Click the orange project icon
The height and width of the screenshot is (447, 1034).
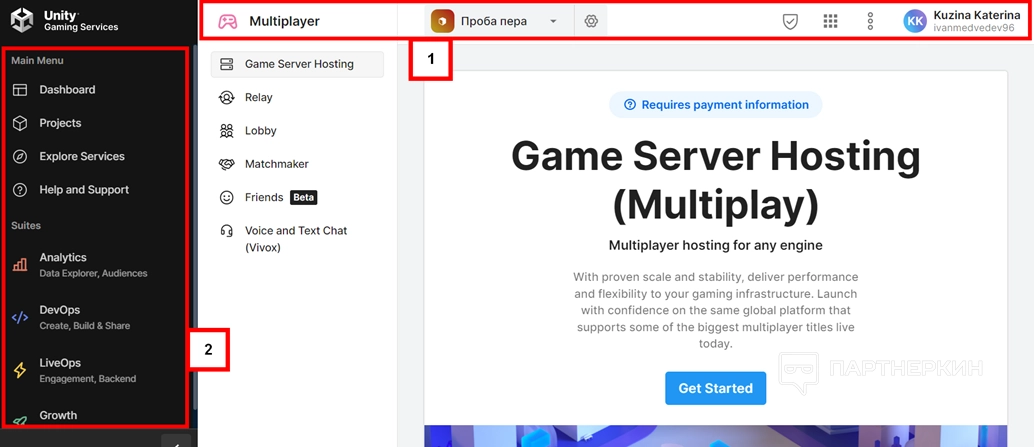click(x=443, y=21)
